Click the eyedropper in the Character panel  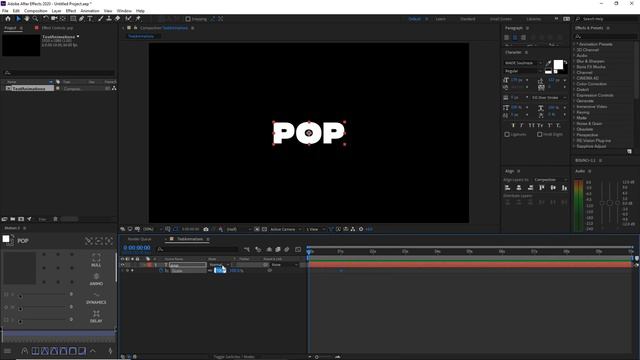(x=548, y=64)
